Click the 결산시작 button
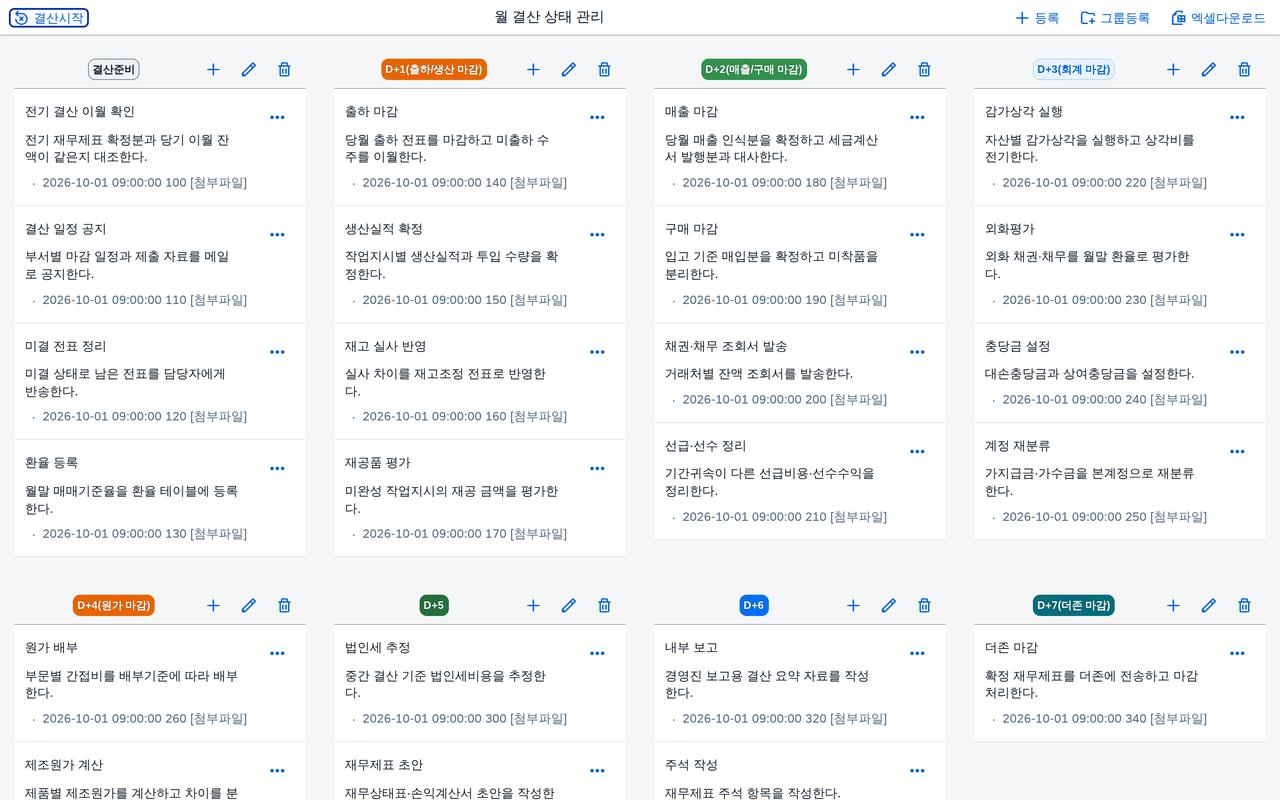1280x800 pixels. (x=49, y=18)
